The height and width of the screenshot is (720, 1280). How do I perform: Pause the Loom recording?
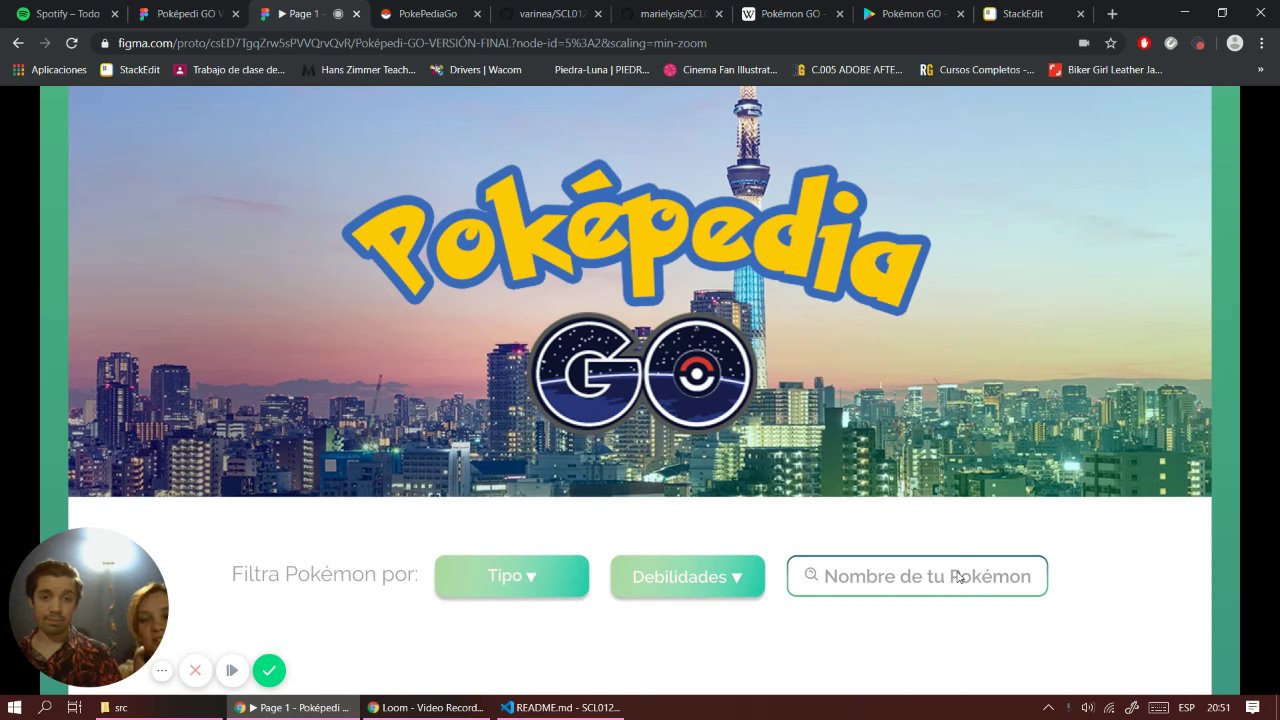(x=232, y=670)
